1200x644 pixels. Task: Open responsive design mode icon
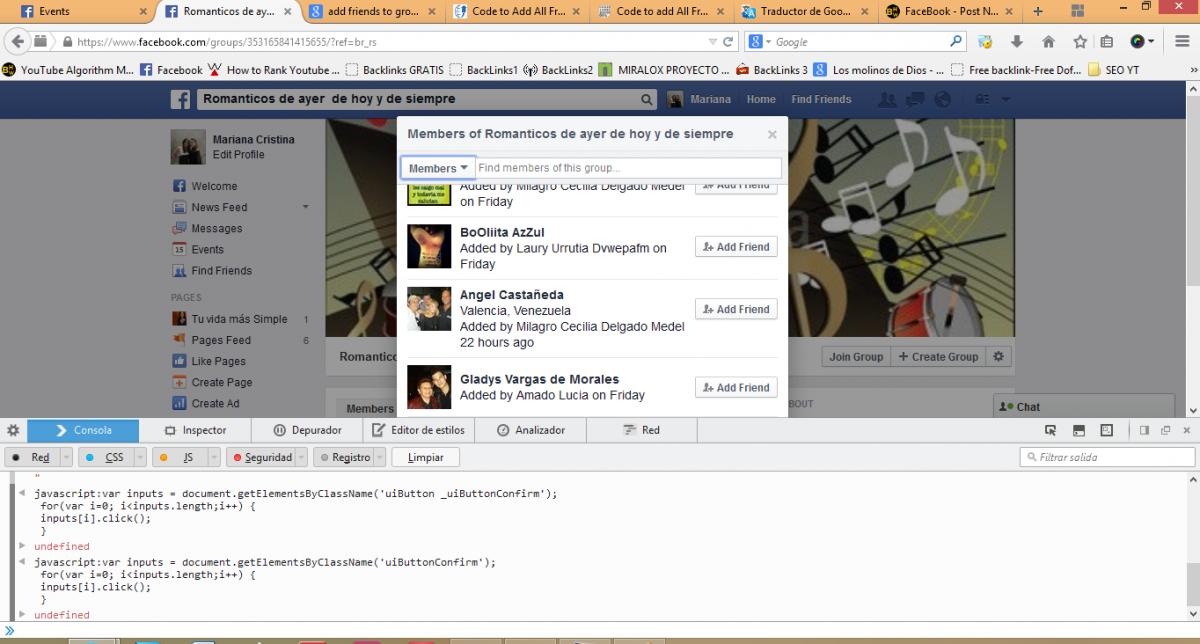point(1107,430)
